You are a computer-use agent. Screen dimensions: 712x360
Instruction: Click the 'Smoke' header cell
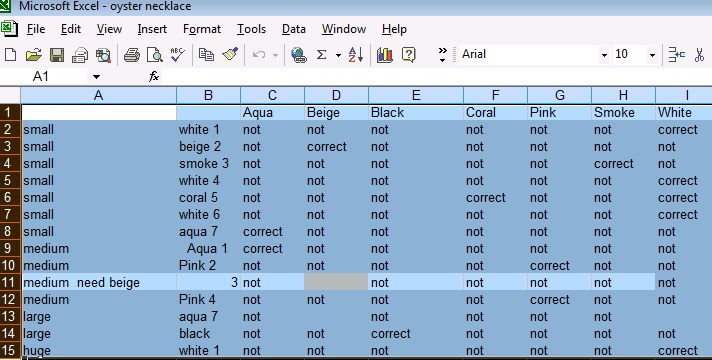coord(623,112)
